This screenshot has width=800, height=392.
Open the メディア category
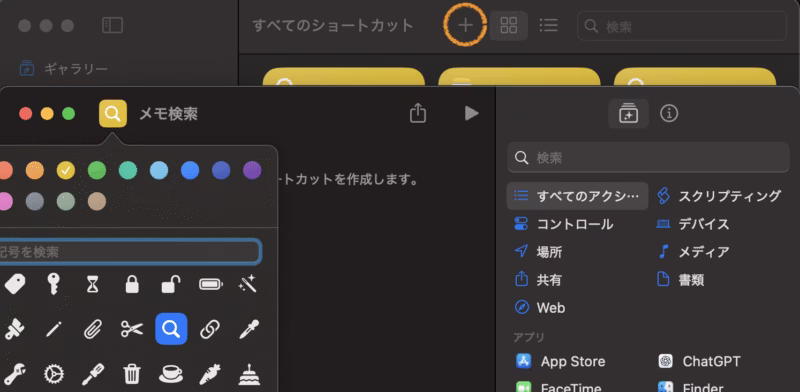tap(693, 252)
